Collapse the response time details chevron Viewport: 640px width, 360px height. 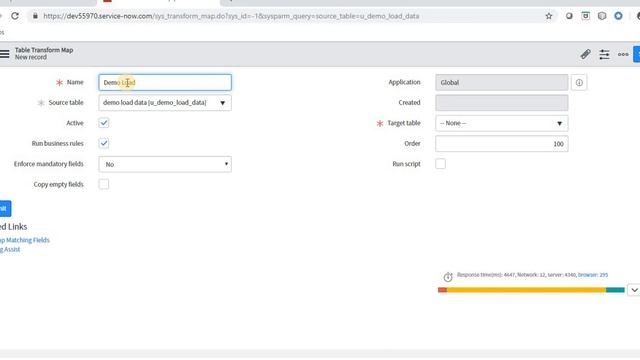click(x=633, y=290)
